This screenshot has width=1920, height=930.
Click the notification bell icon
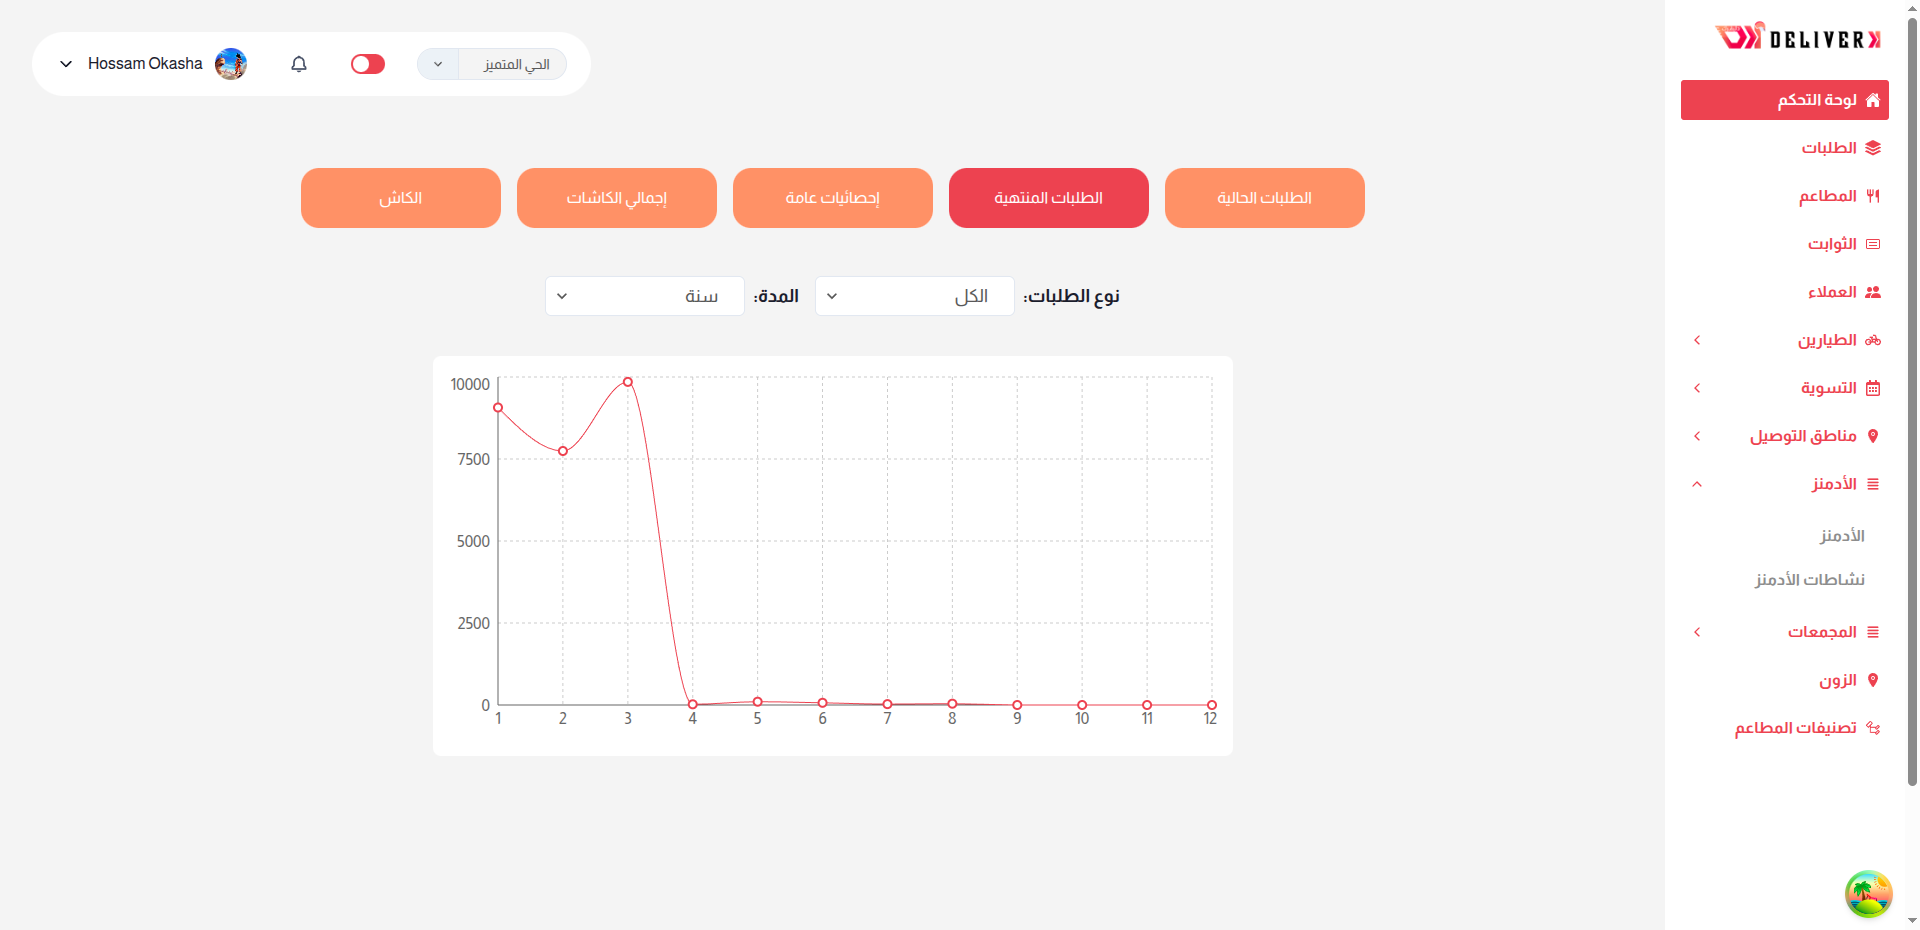[x=299, y=64]
